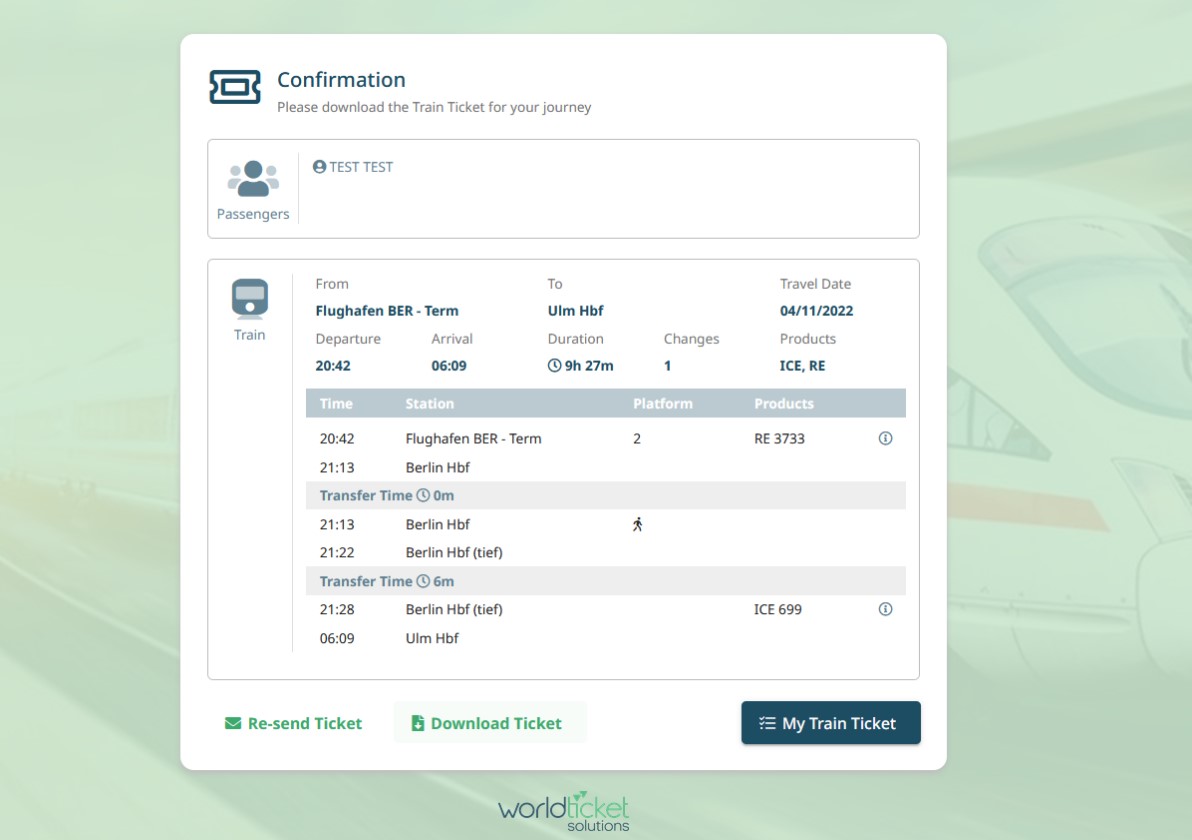Click the worldticket solutions logo
Image resolution: width=1192 pixels, height=840 pixels.
[564, 811]
